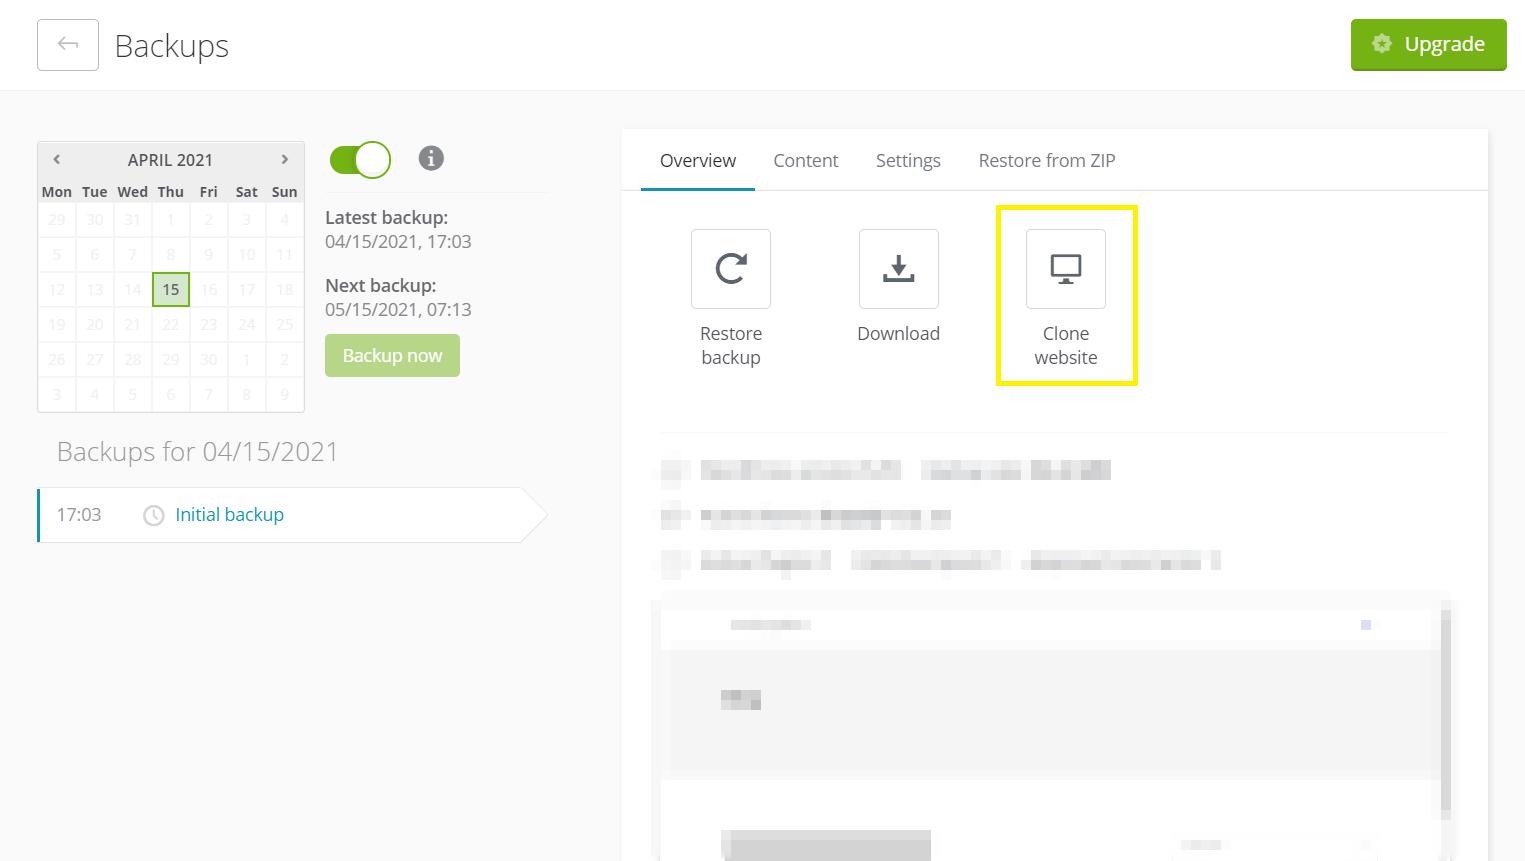Click the APRIL 2021 calendar header
The width and height of the screenshot is (1525, 861).
coord(170,160)
